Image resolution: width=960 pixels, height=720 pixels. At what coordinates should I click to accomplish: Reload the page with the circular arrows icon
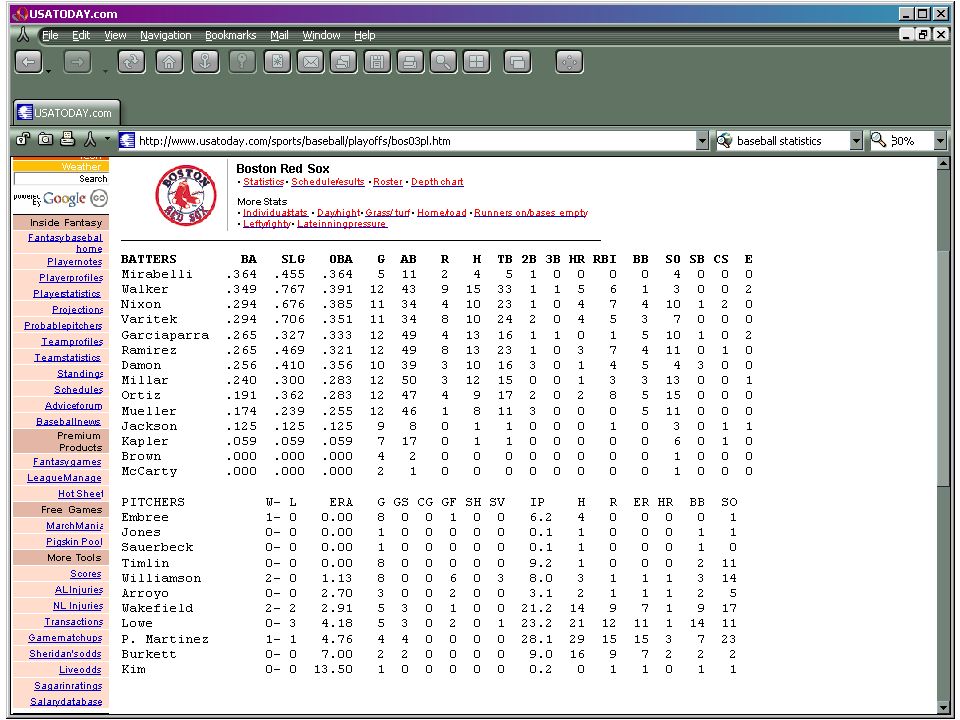pos(131,62)
